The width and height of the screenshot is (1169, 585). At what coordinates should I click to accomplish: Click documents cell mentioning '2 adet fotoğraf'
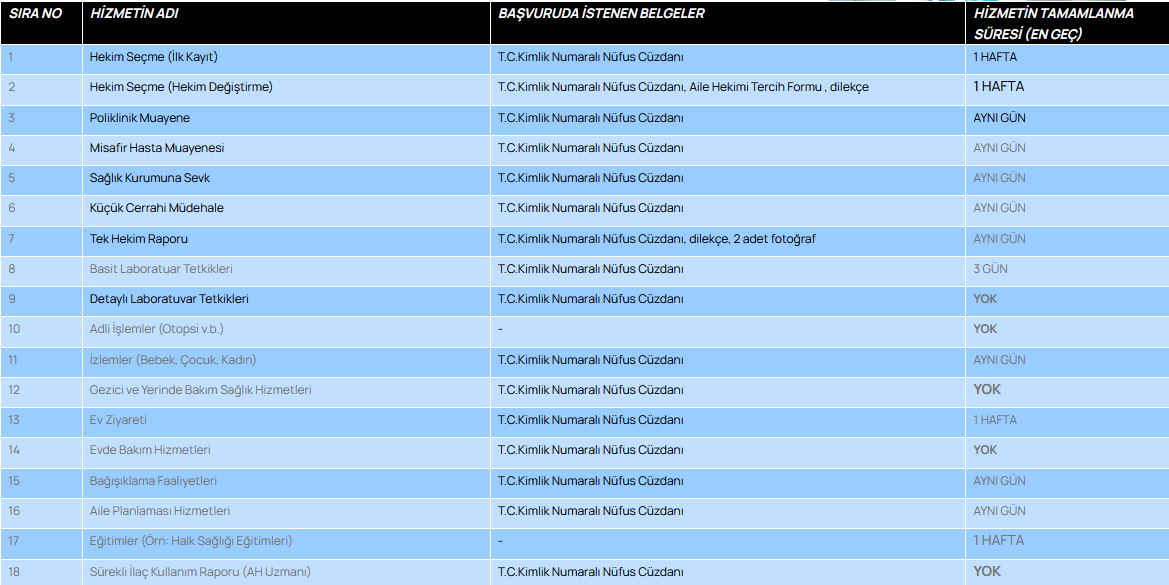(x=661, y=239)
